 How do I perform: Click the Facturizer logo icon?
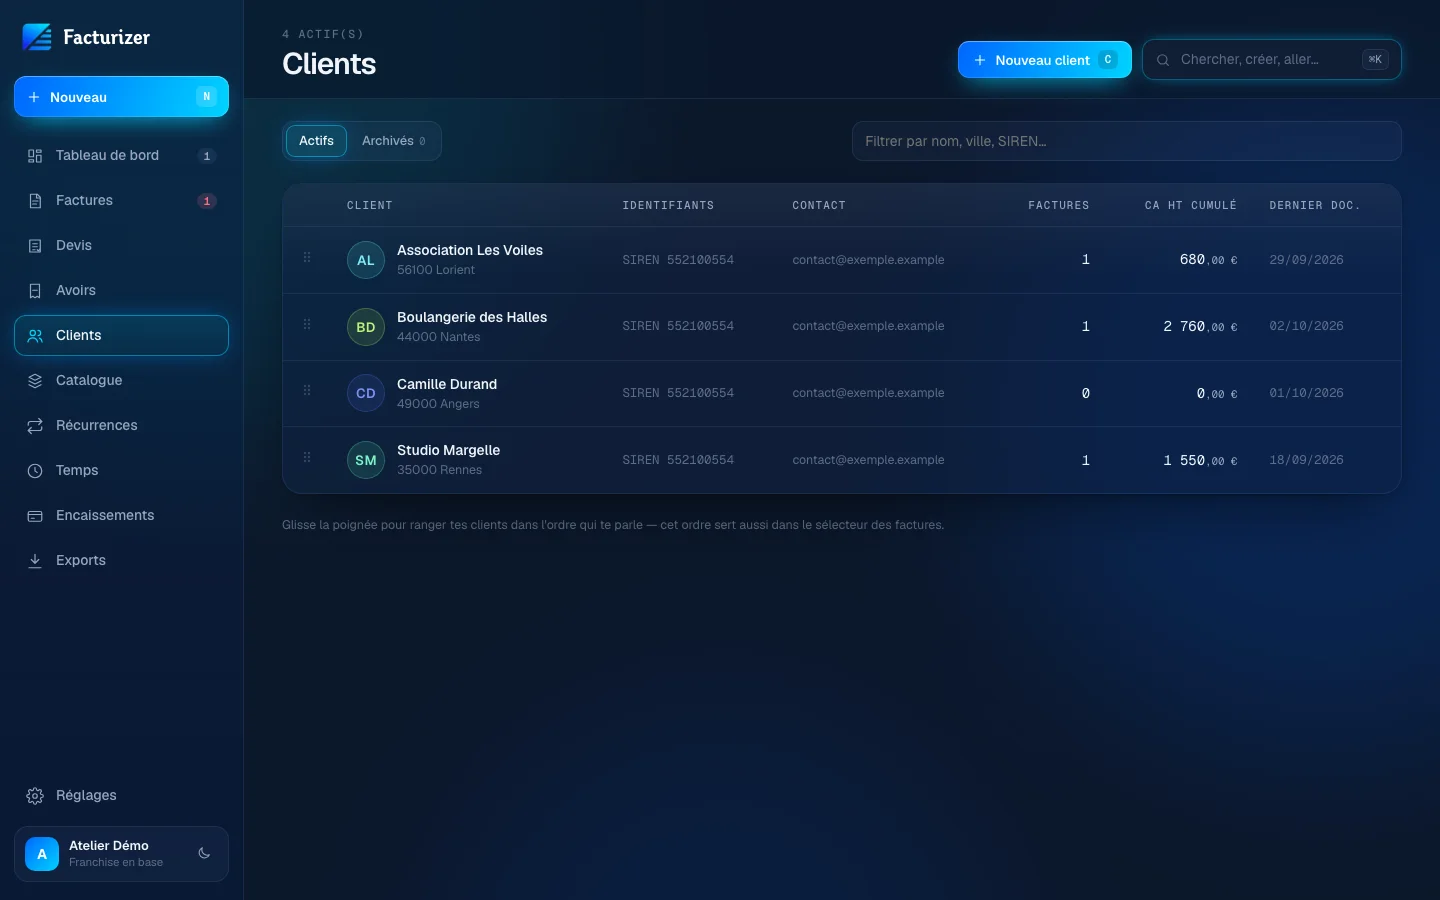pyautogui.click(x=37, y=37)
